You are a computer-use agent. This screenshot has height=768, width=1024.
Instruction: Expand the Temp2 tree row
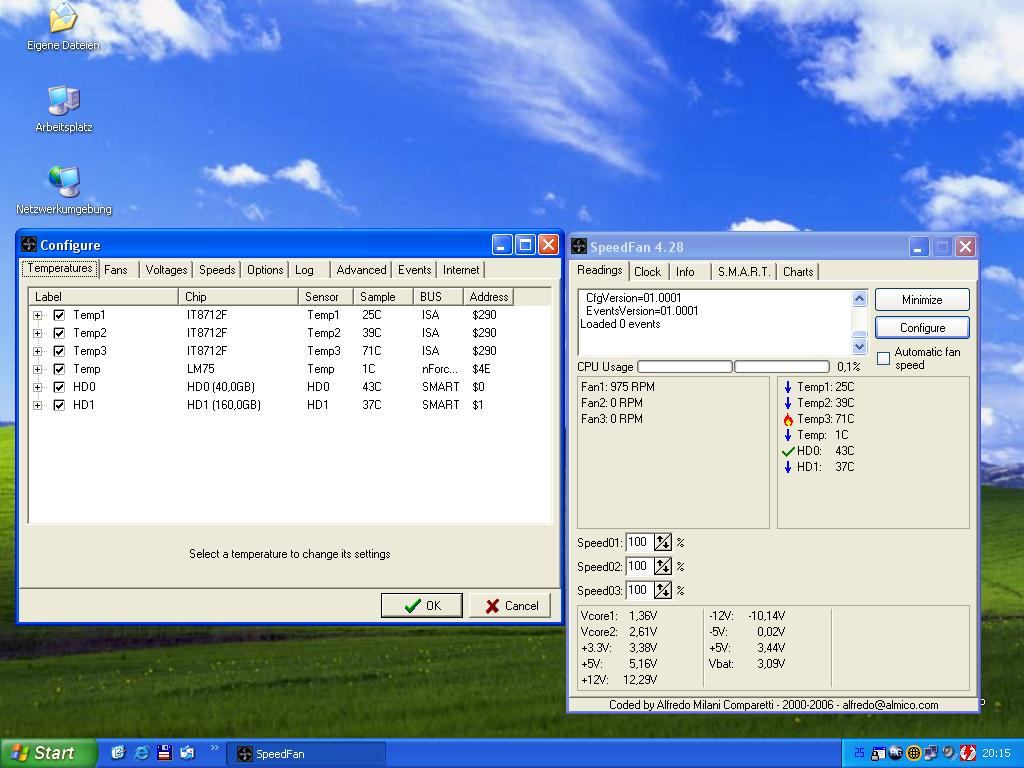point(37,333)
